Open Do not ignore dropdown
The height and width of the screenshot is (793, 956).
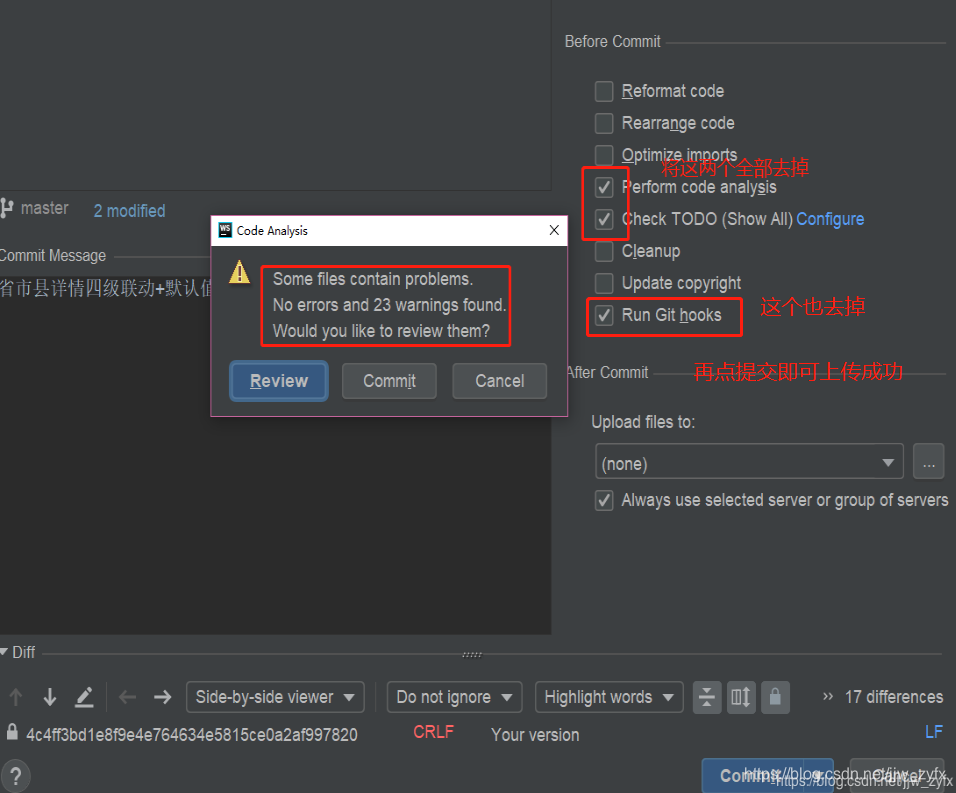click(x=454, y=697)
